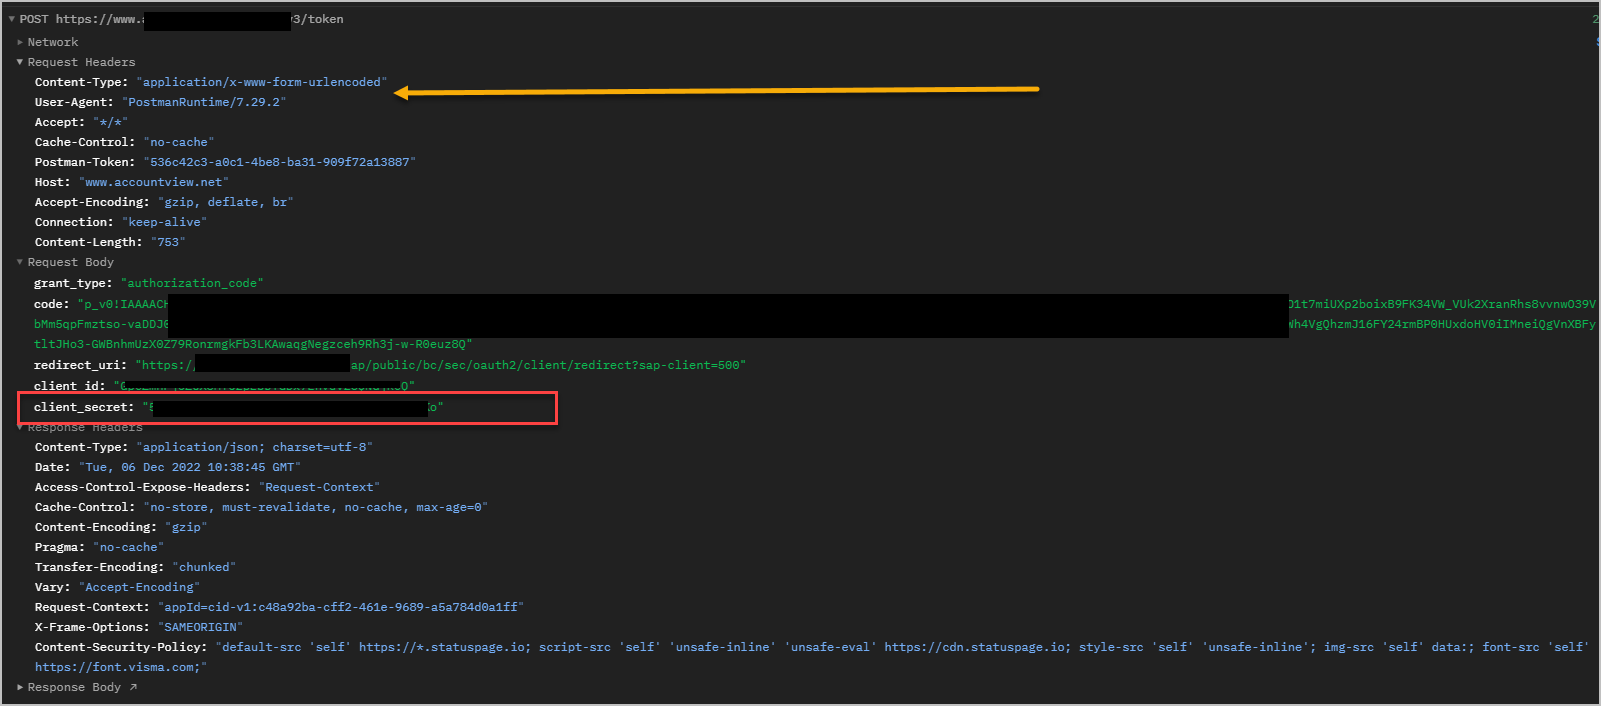The width and height of the screenshot is (1601, 706).
Task: Select the Access-Control-Expose-Headers value Request-Context
Action: pos(319,487)
